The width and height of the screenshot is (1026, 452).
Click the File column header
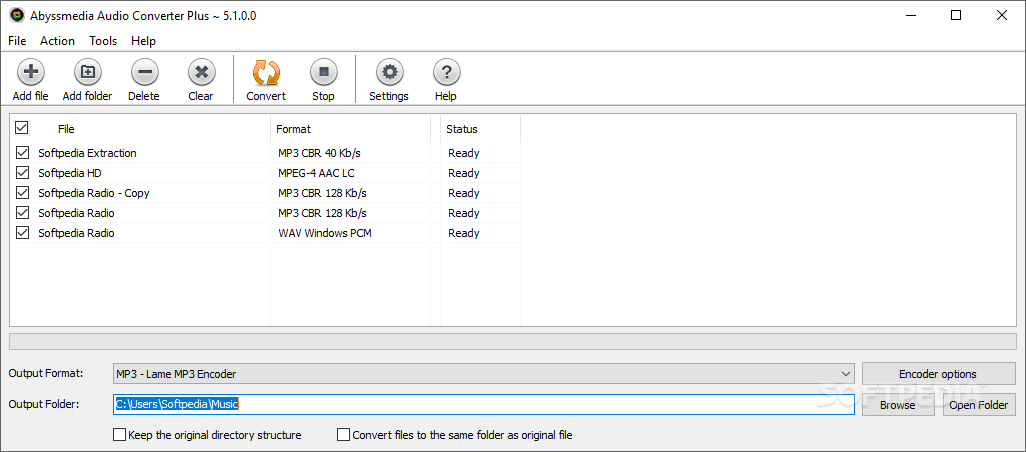pyautogui.click(x=140, y=129)
